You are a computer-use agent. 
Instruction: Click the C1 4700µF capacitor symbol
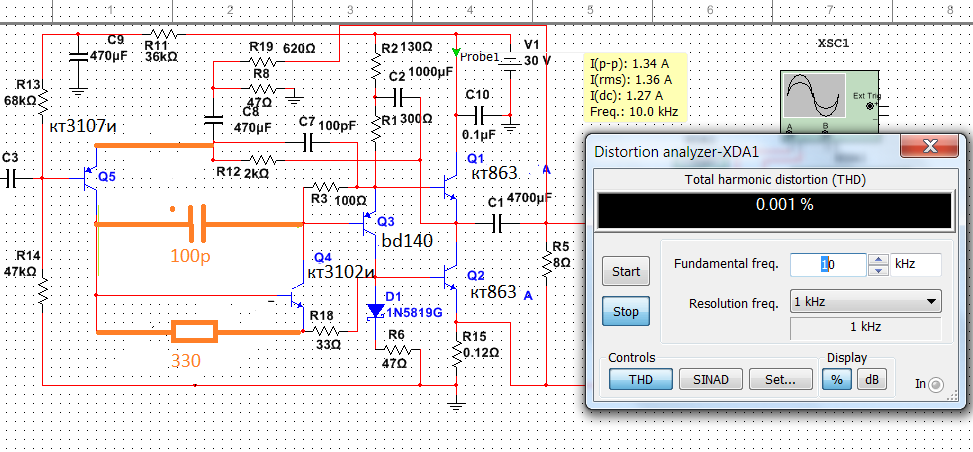[x=498, y=223]
